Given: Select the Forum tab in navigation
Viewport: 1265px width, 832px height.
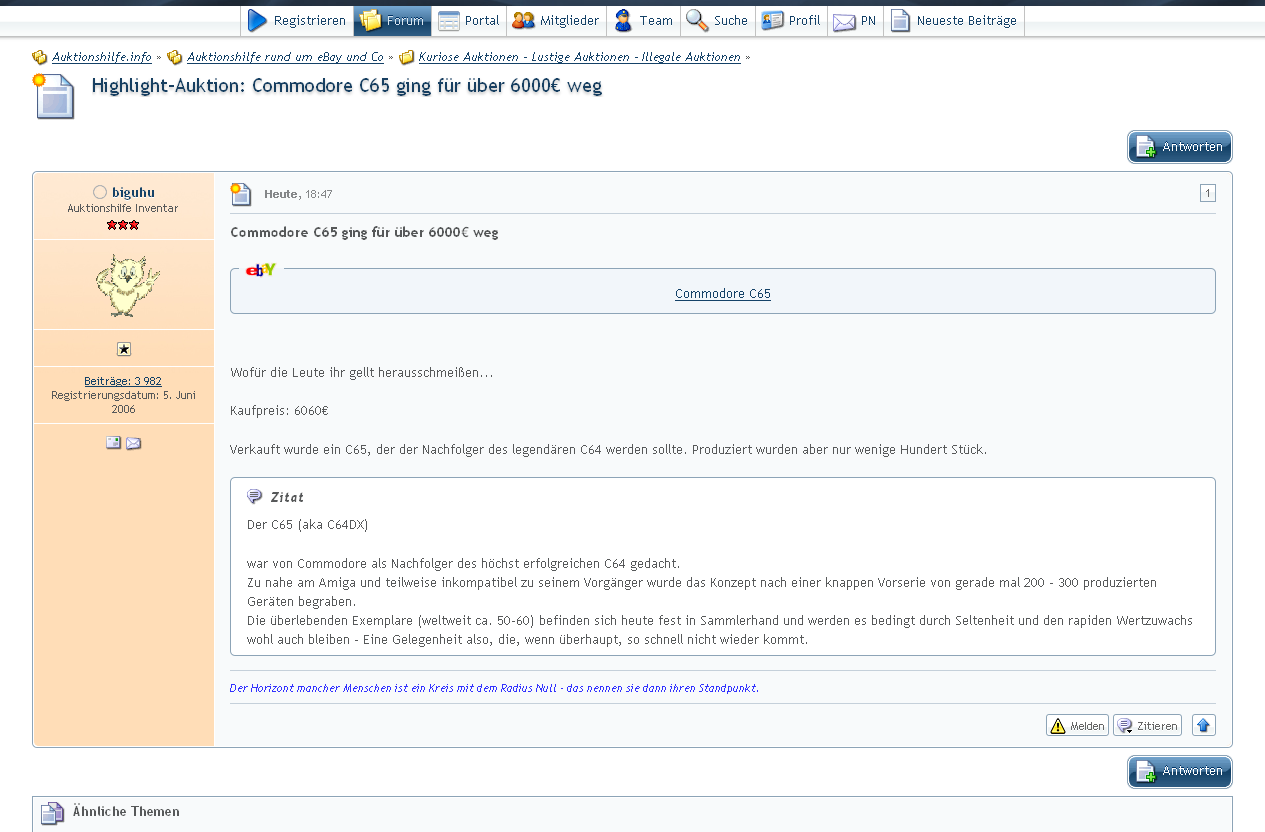Looking at the screenshot, I should pyautogui.click(x=393, y=21).
